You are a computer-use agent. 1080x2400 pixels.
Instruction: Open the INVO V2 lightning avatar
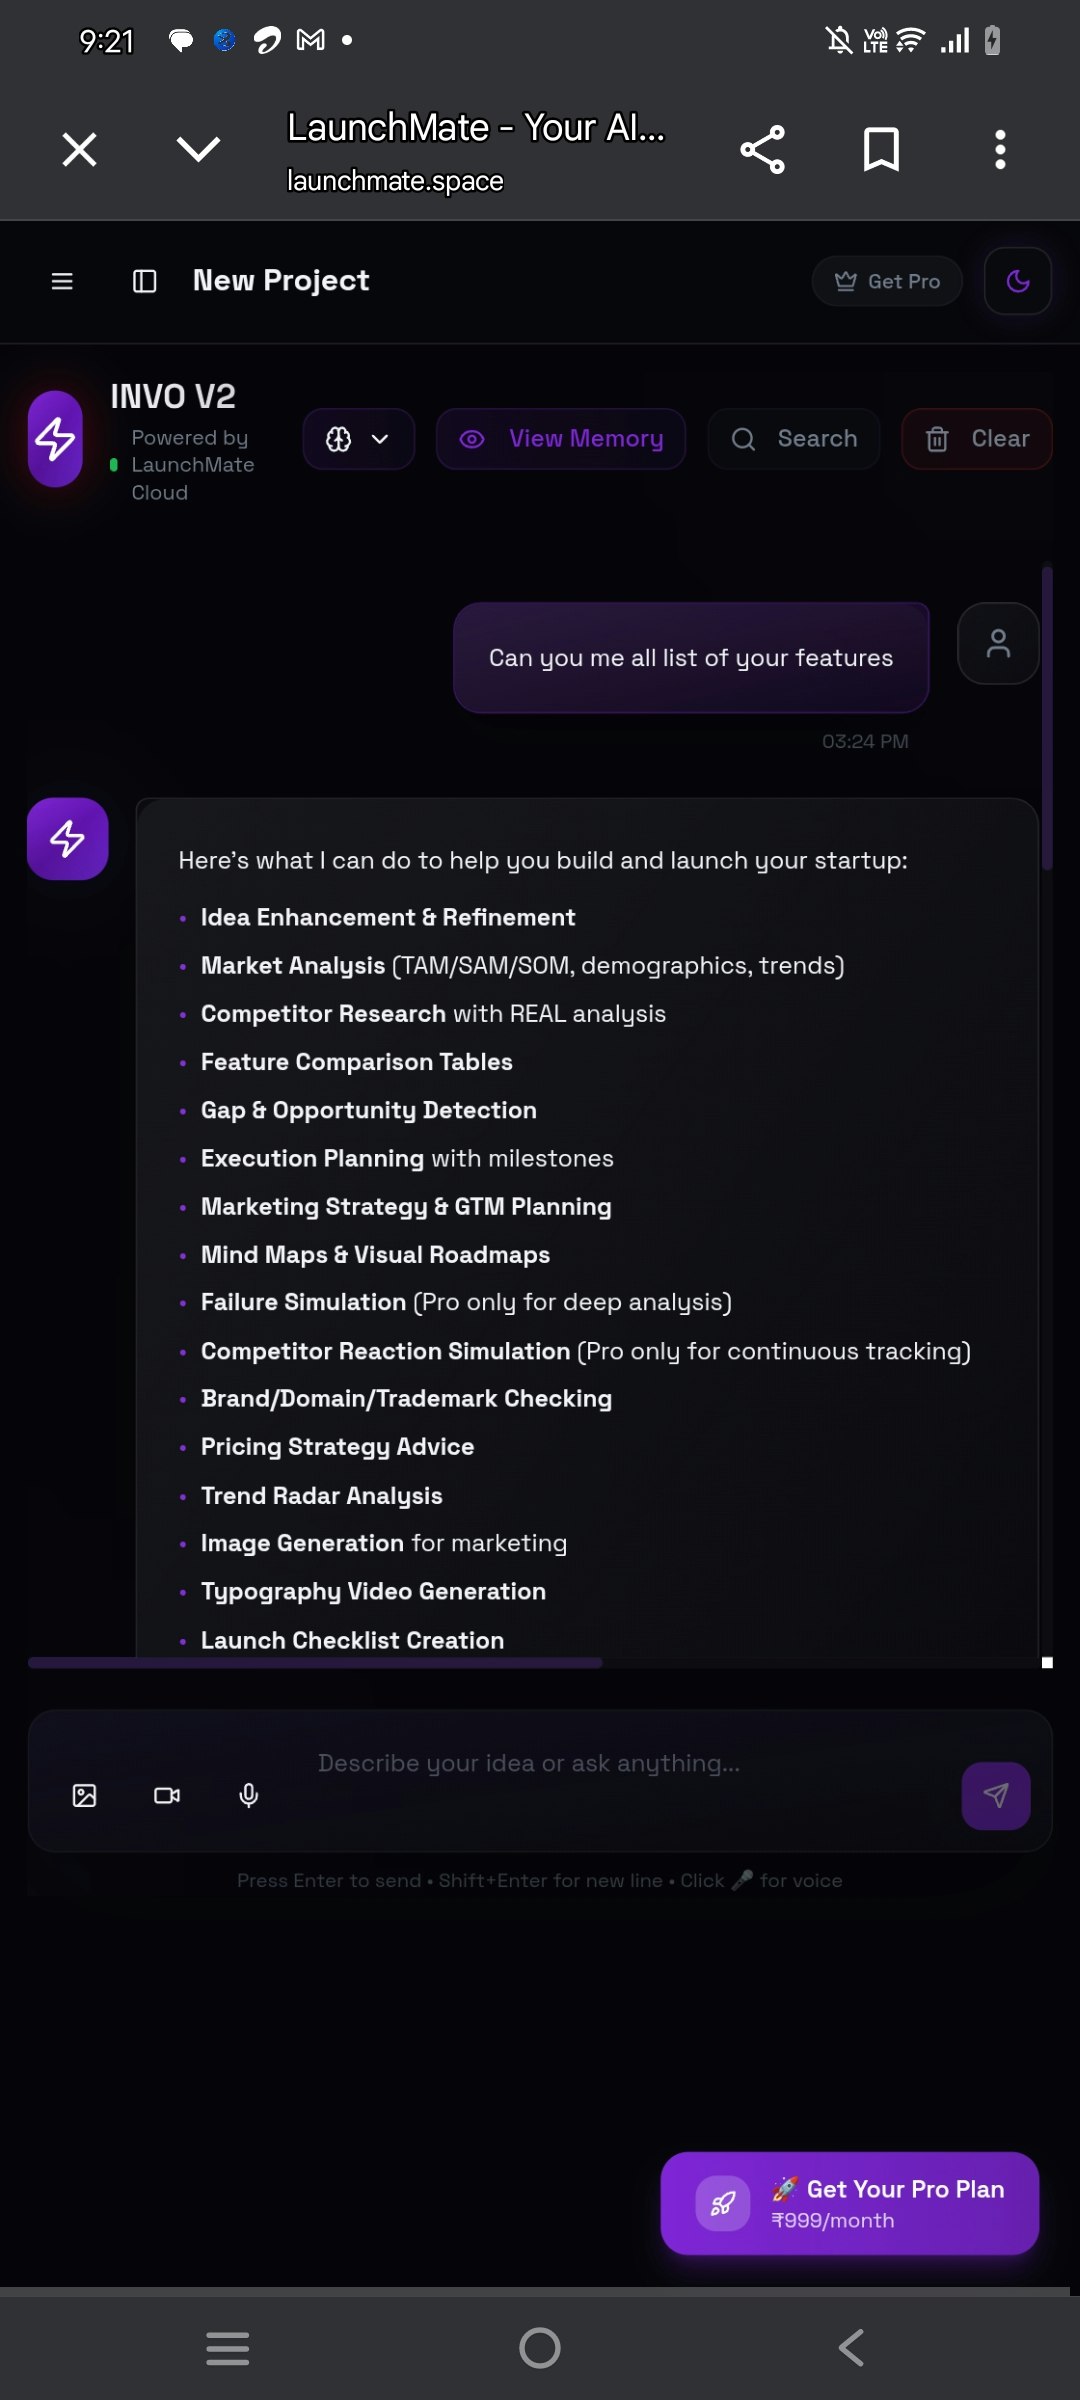click(x=53, y=439)
